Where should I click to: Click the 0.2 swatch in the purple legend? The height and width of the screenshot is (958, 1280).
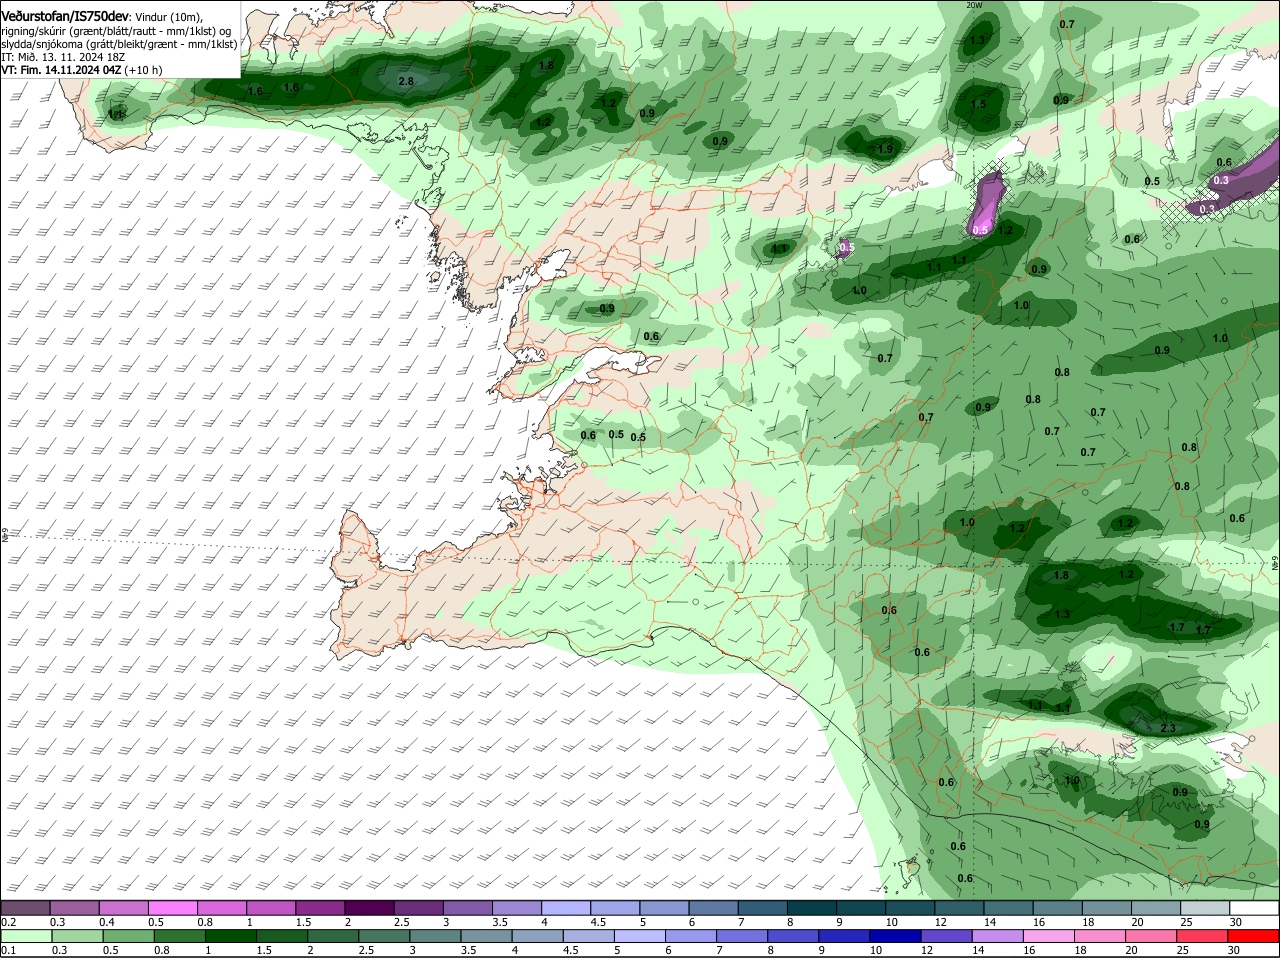pos(26,908)
